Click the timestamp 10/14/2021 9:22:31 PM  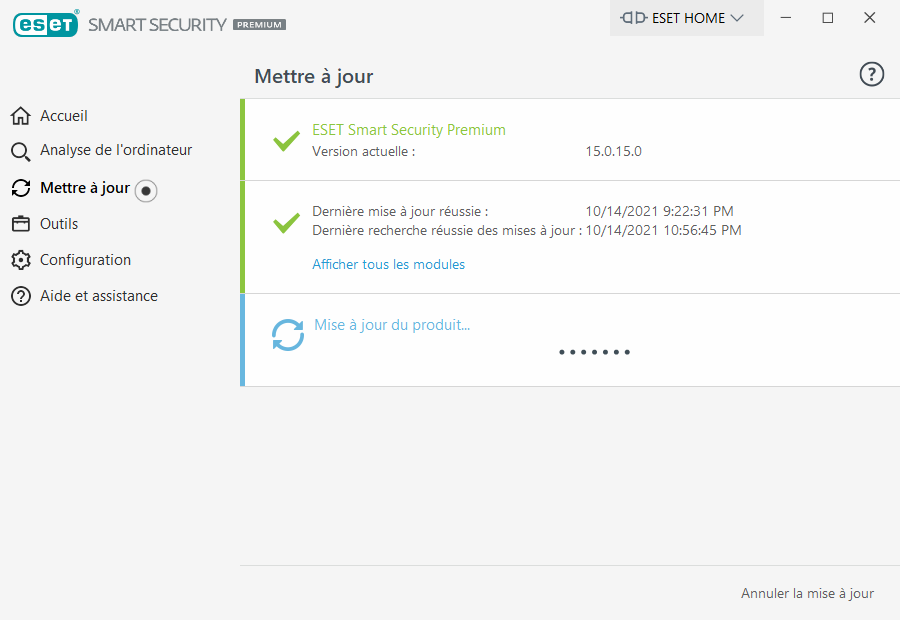click(660, 211)
